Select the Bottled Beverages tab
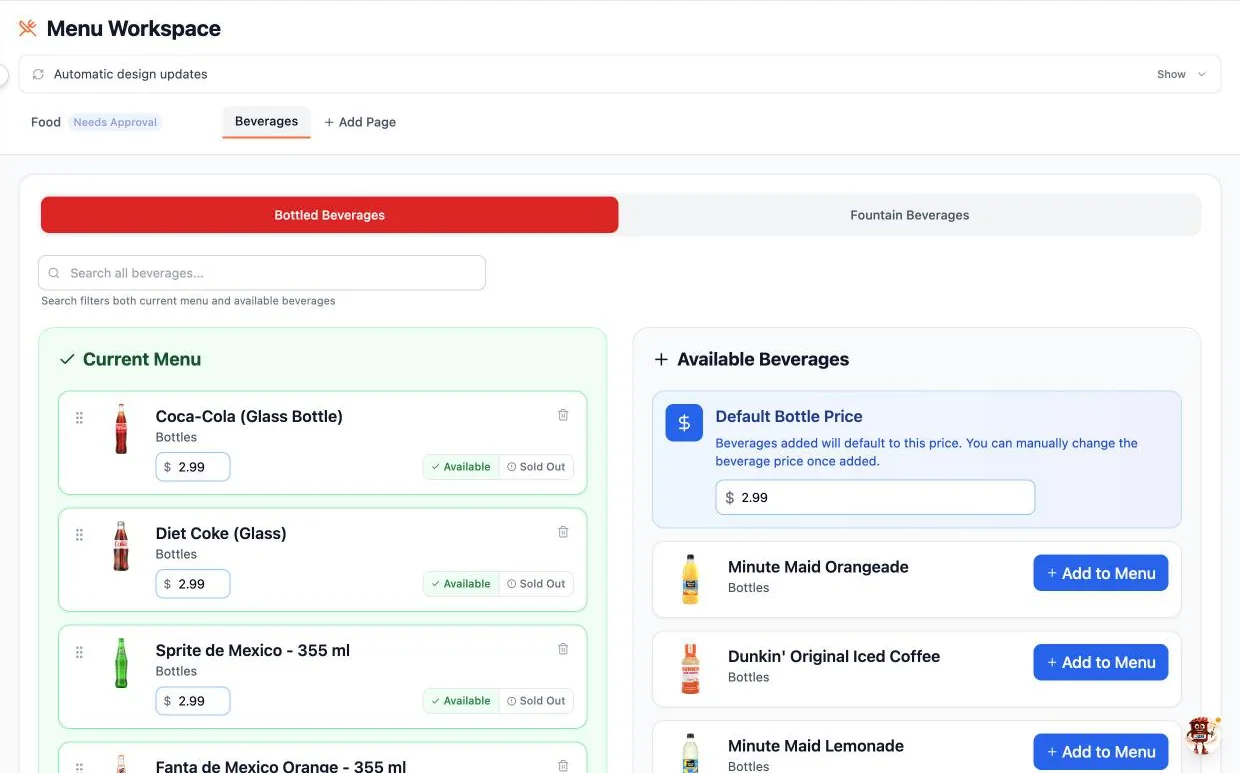Viewport: 1240px width, 773px height. [330, 215]
